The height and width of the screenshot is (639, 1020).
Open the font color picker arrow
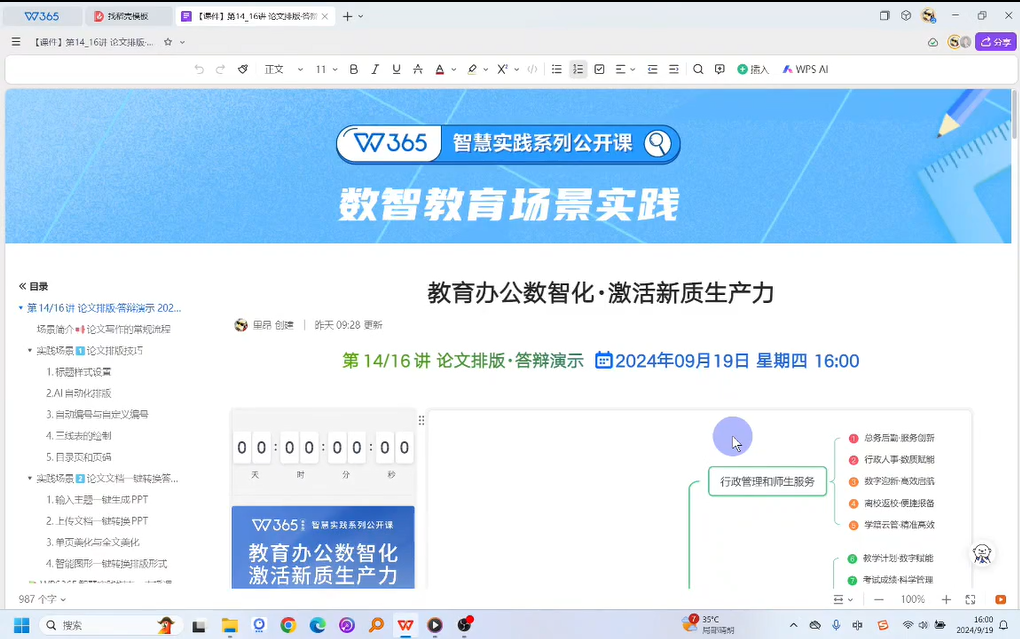point(454,70)
